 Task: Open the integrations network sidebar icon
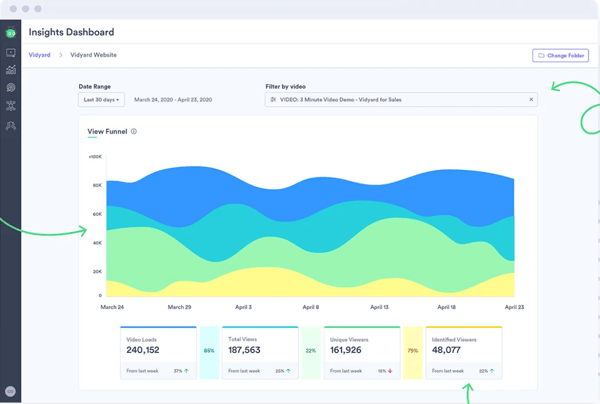11,106
